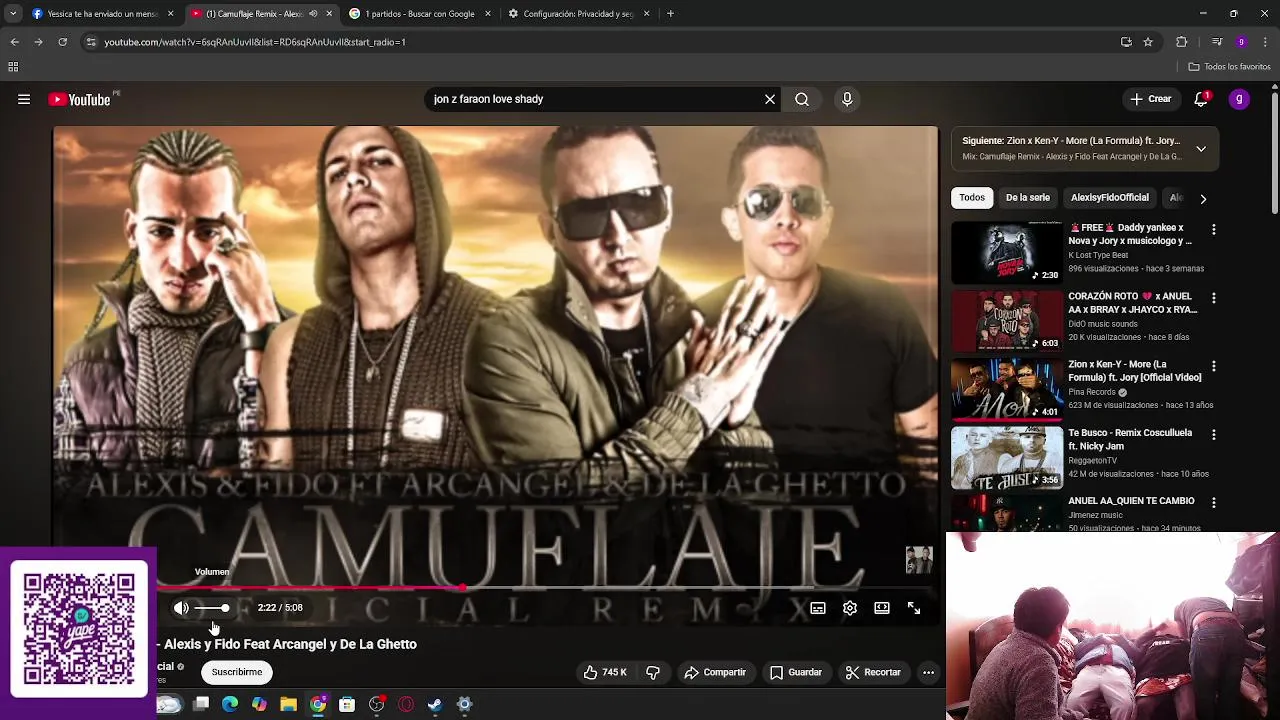Mute the video with the volume icon
This screenshot has width=1280, height=720.
pyautogui.click(x=181, y=608)
